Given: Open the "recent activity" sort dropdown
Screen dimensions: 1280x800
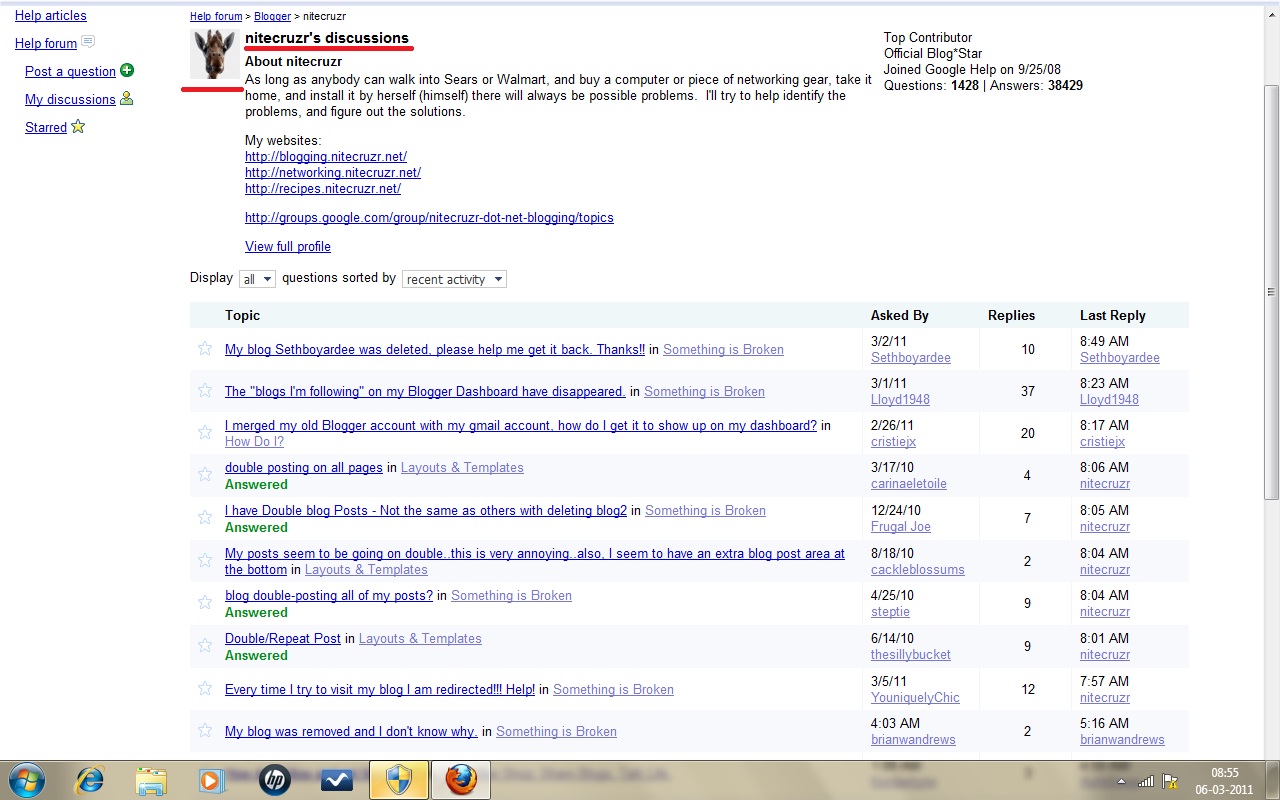Looking at the screenshot, I should 454,279.
